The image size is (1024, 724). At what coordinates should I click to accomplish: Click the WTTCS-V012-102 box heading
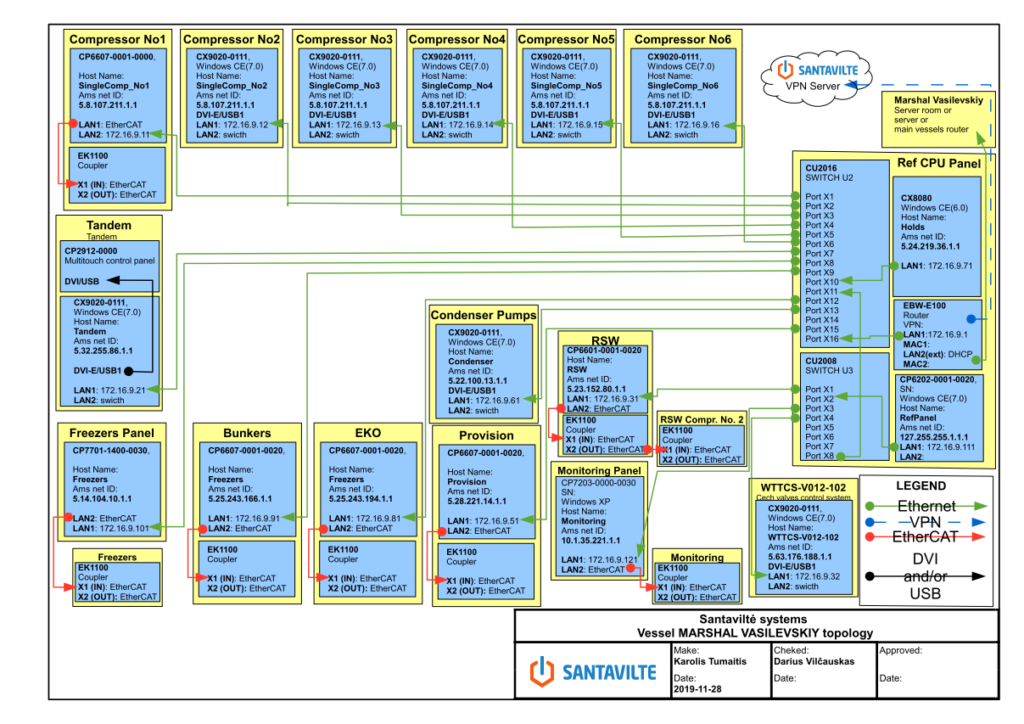803,488
